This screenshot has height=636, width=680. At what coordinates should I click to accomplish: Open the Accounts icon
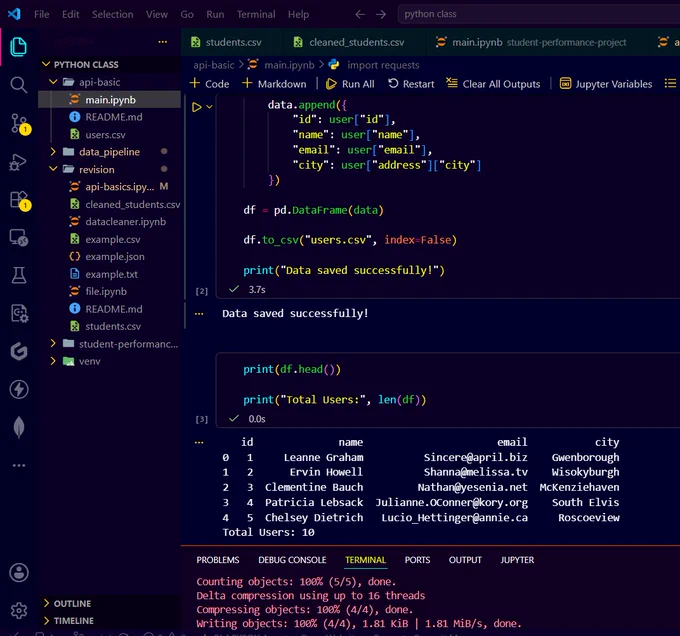click(19, 572)
